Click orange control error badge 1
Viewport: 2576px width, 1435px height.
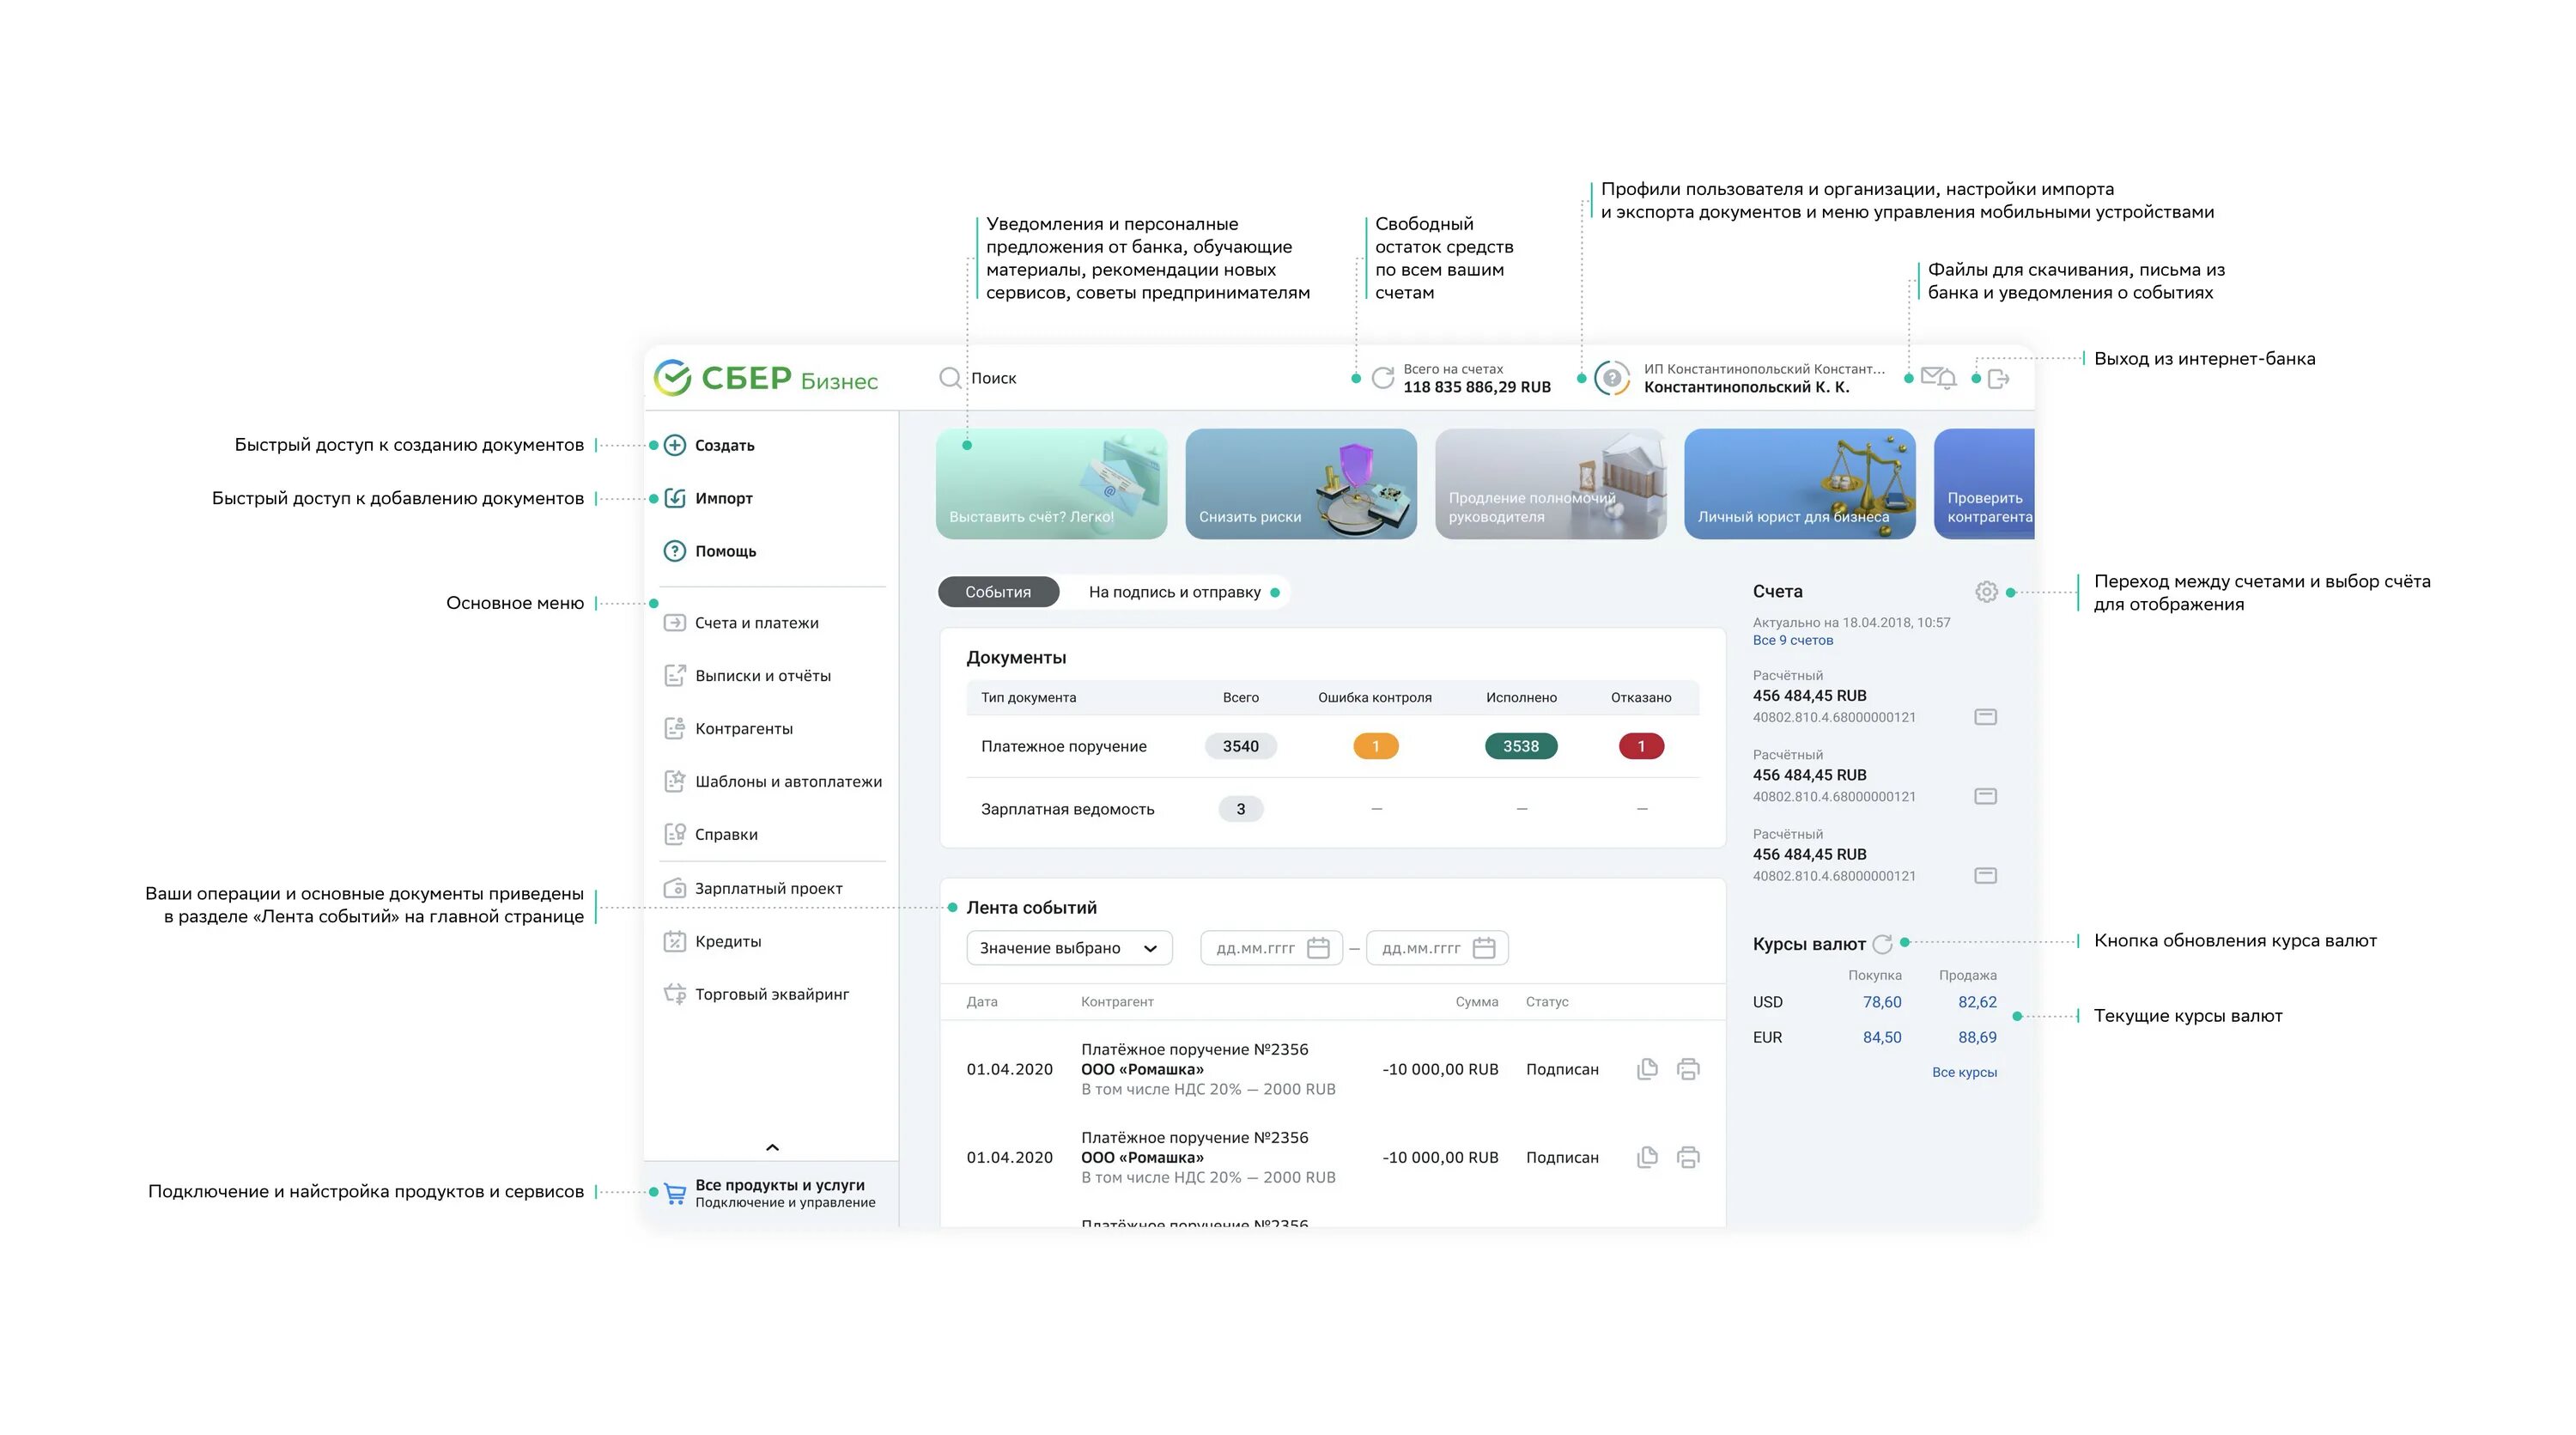tap(1375, 746)
